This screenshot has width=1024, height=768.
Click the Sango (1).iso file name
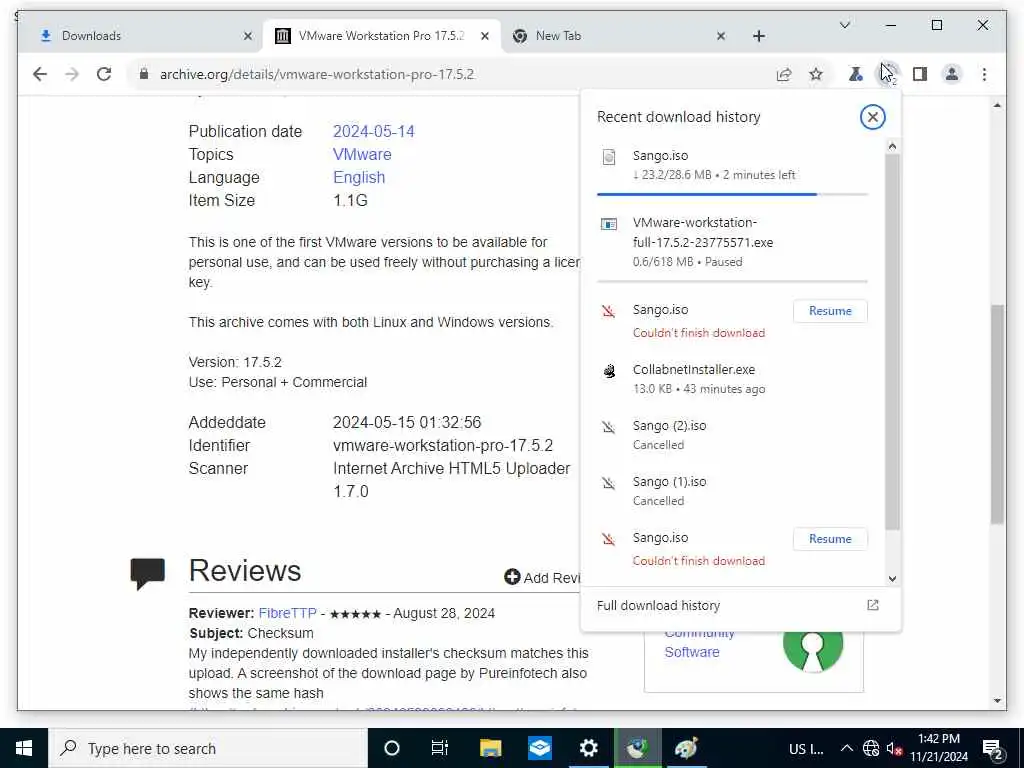click(x=669, y=481)
